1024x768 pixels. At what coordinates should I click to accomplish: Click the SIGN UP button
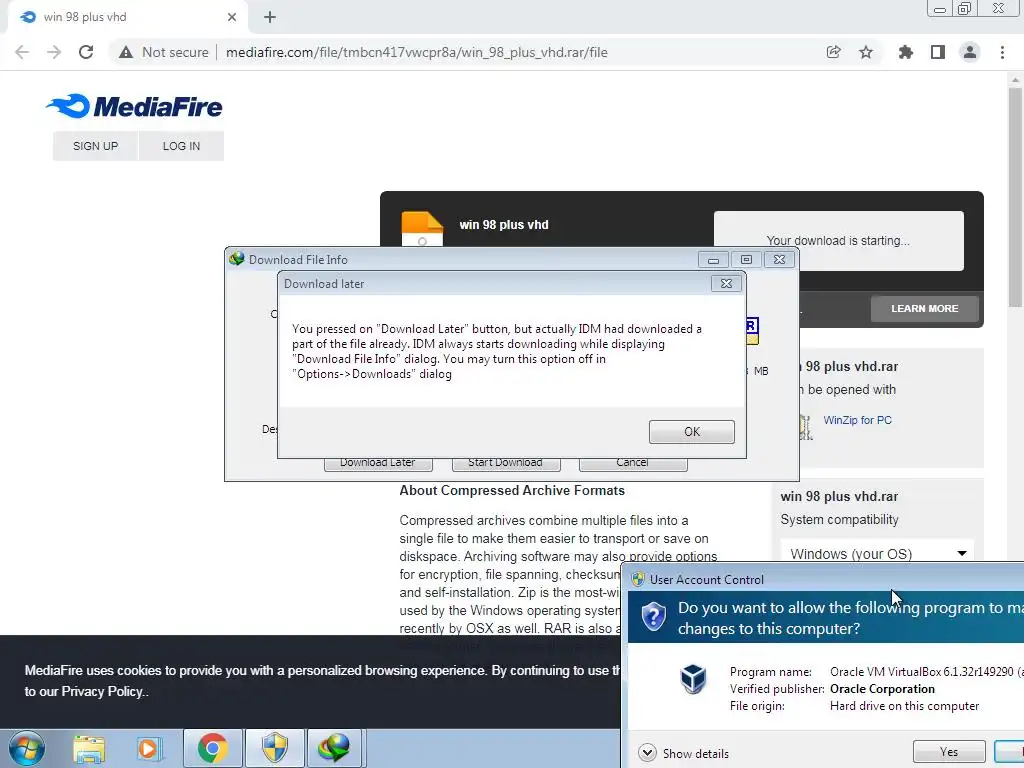[x=95, y=146]
